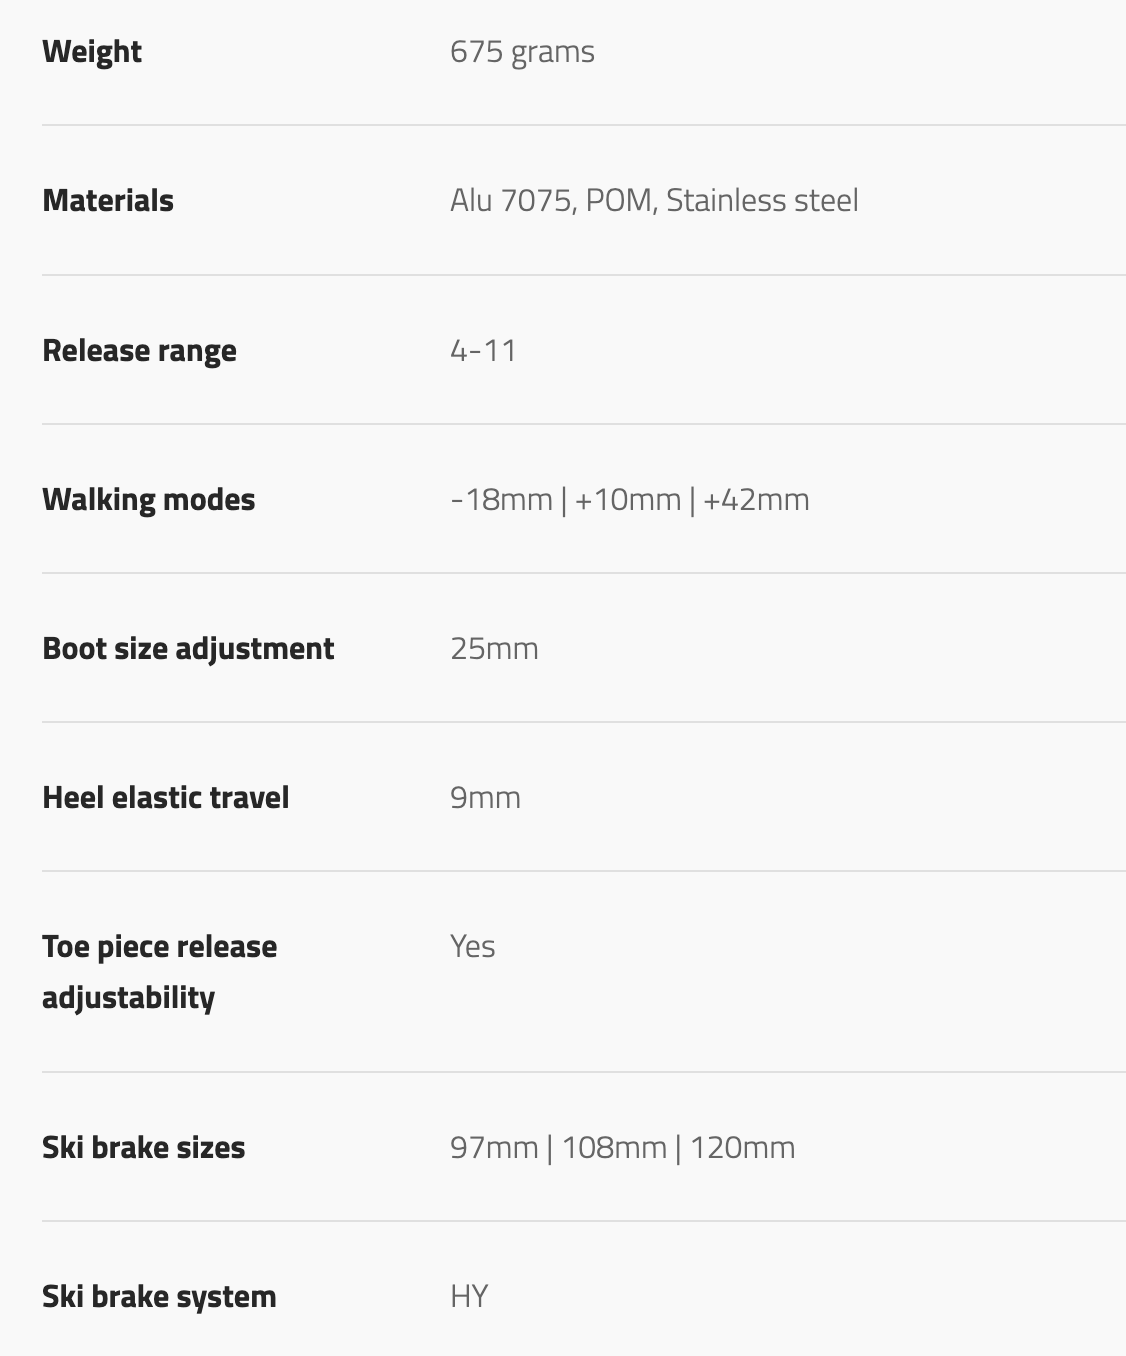This screenshot has width=1126, height=1356.
Task: Click the -18mm walking mode value
Action: 501,500
